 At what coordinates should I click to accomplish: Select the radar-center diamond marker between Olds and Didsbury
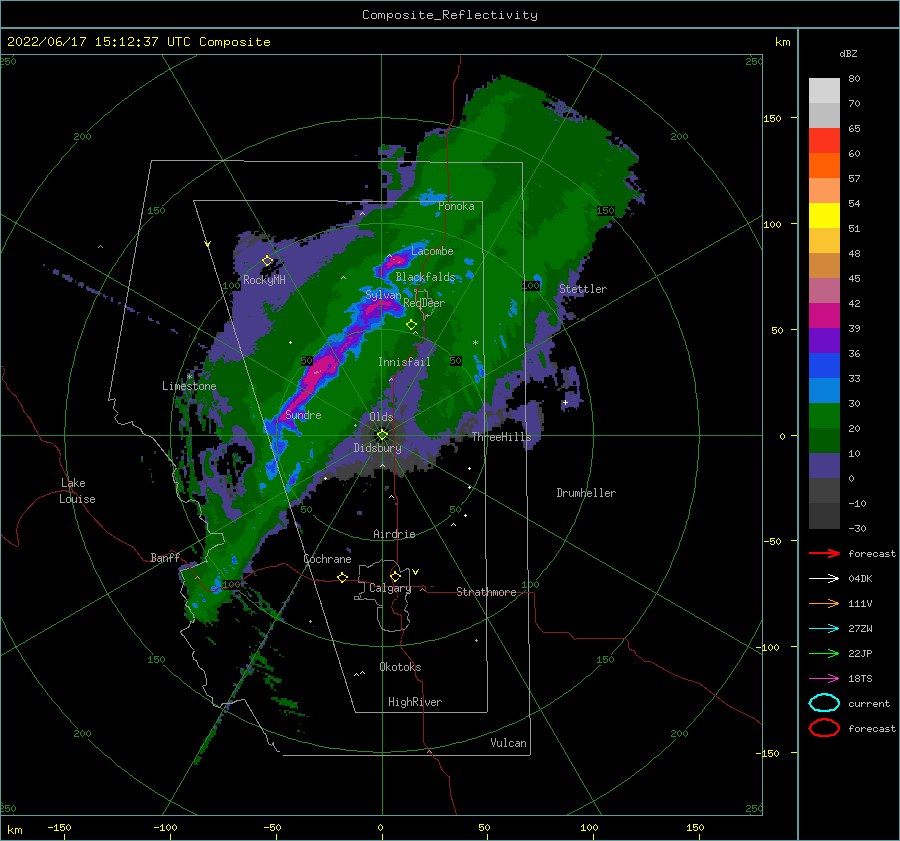(x=382, y=435)
